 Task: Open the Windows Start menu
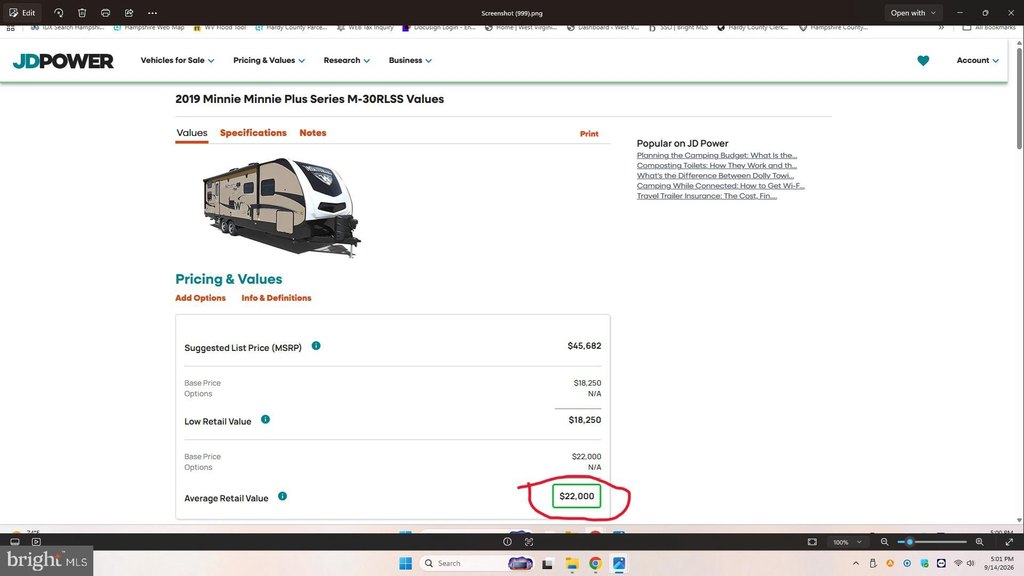[x=406, y=563]
